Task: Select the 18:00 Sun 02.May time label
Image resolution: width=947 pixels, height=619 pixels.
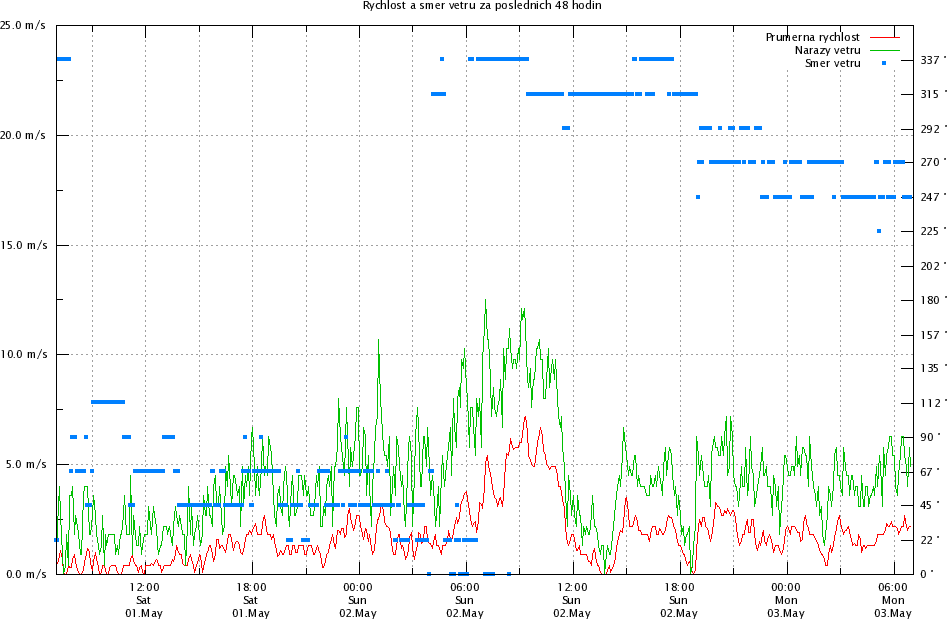Action: coord(678,599)
